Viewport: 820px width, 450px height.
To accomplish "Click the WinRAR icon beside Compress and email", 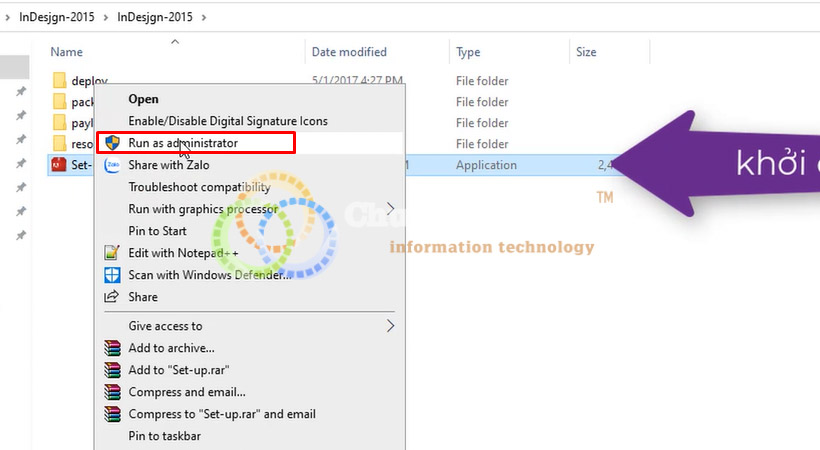I will [x=112, y=392].
